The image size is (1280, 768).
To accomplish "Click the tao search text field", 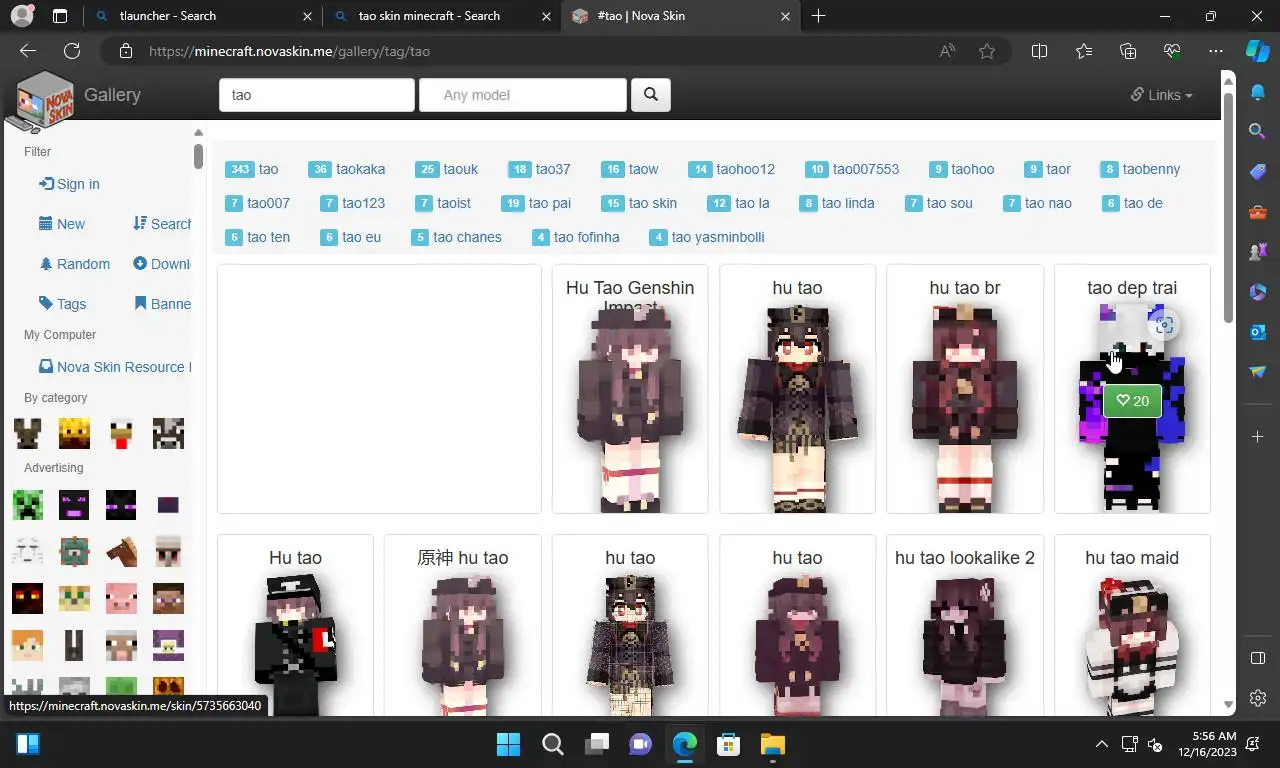I will (316, 95).
